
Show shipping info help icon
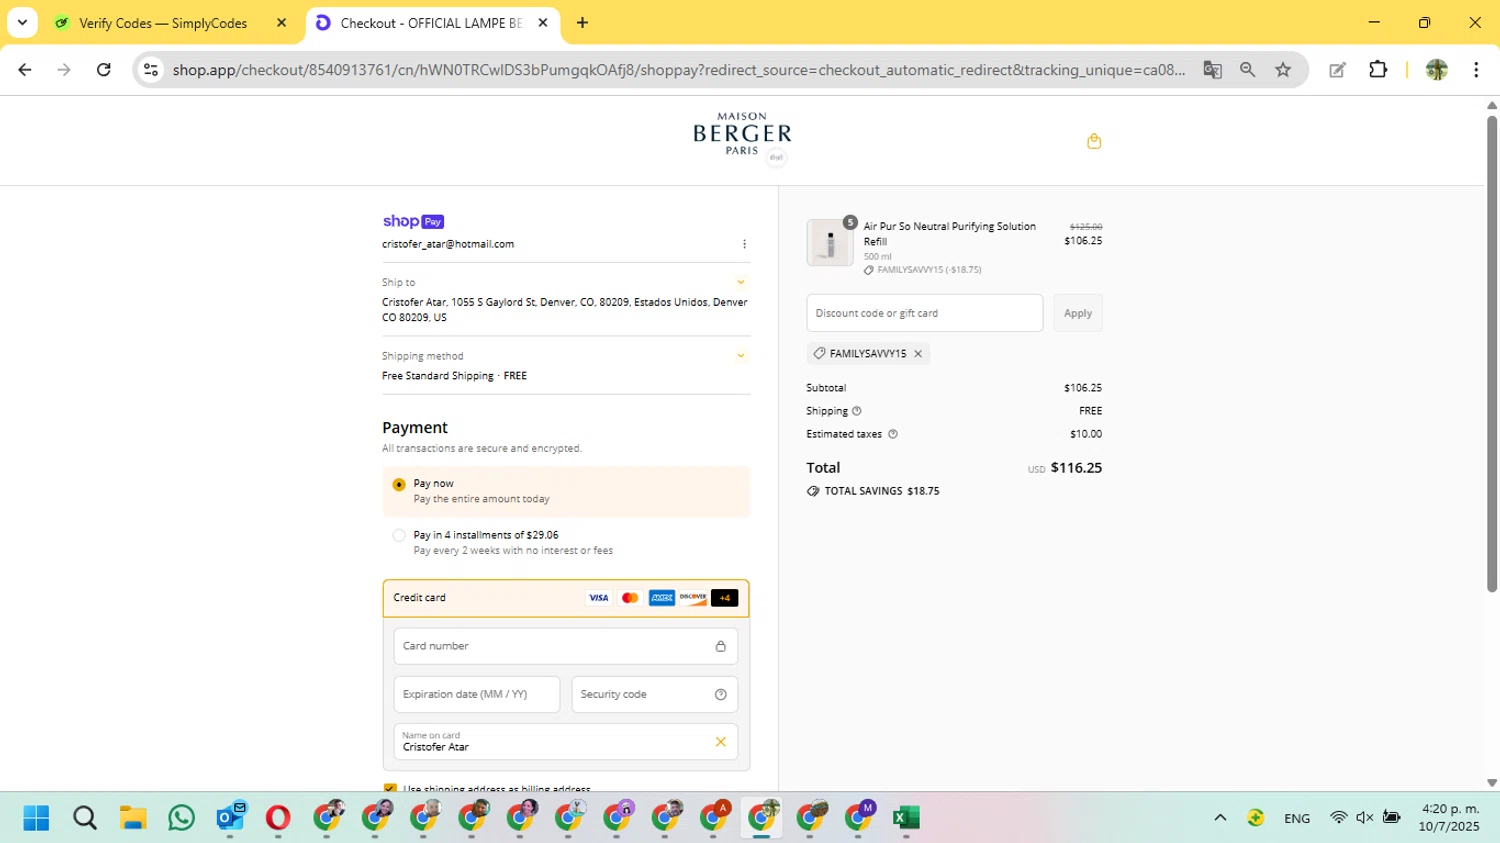point(857,411)
